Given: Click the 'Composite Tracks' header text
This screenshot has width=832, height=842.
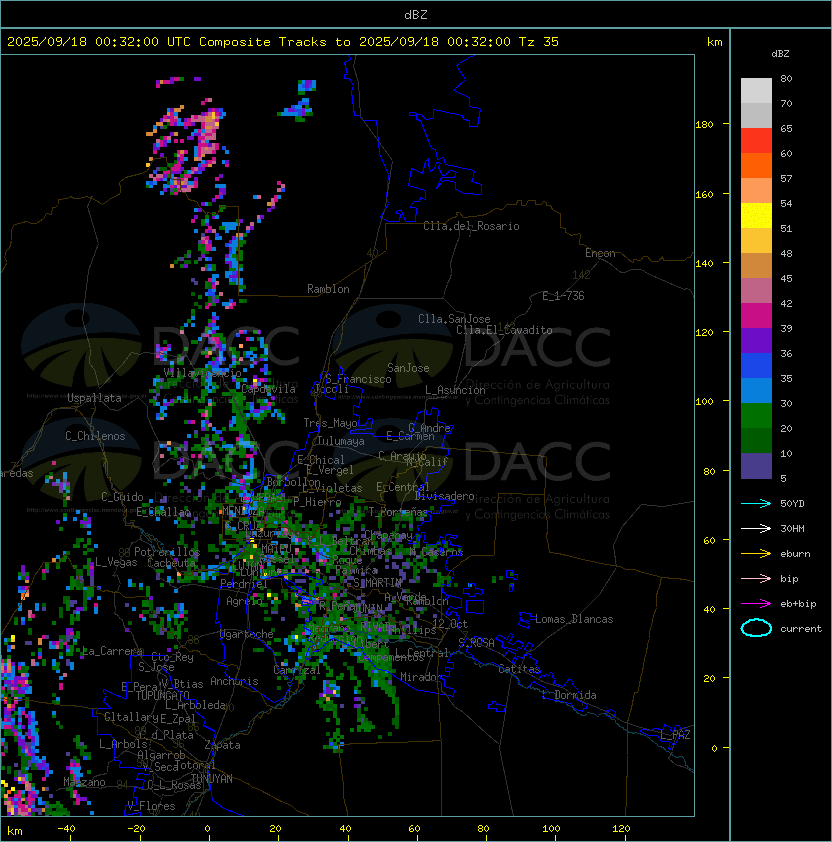Looking at the screenshot, I should point(262,41).
